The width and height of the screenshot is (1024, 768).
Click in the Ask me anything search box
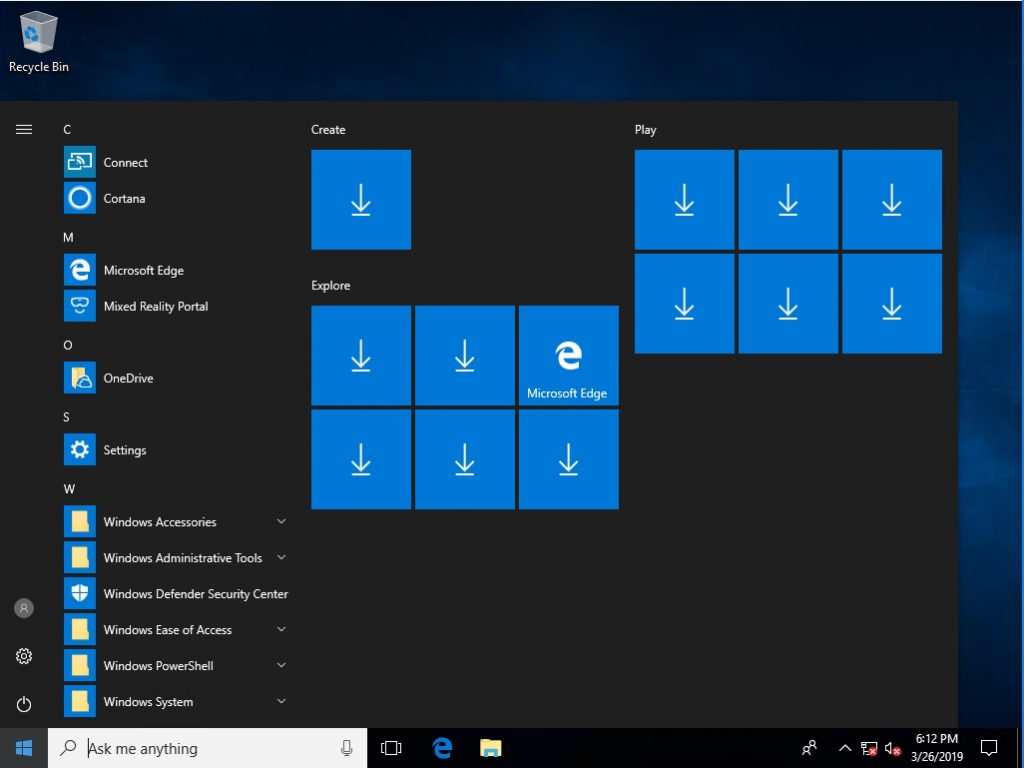209,748
